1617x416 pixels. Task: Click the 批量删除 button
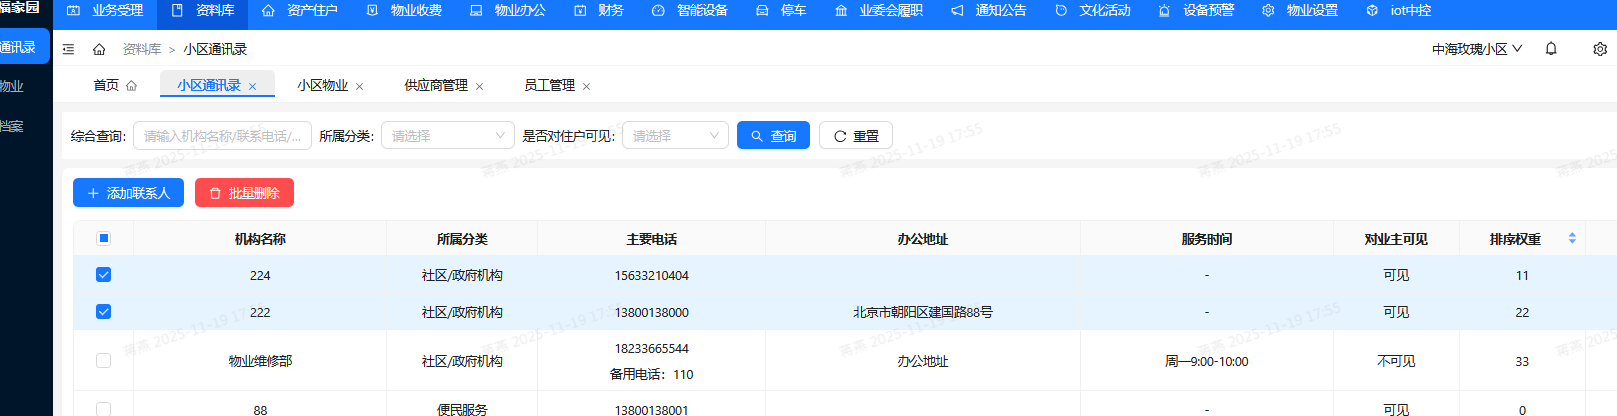point(244,193)
